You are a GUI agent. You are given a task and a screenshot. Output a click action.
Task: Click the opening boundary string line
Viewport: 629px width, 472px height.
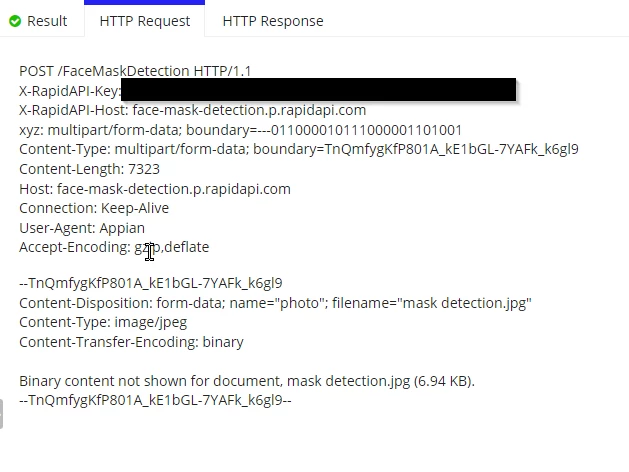point(151,284)
